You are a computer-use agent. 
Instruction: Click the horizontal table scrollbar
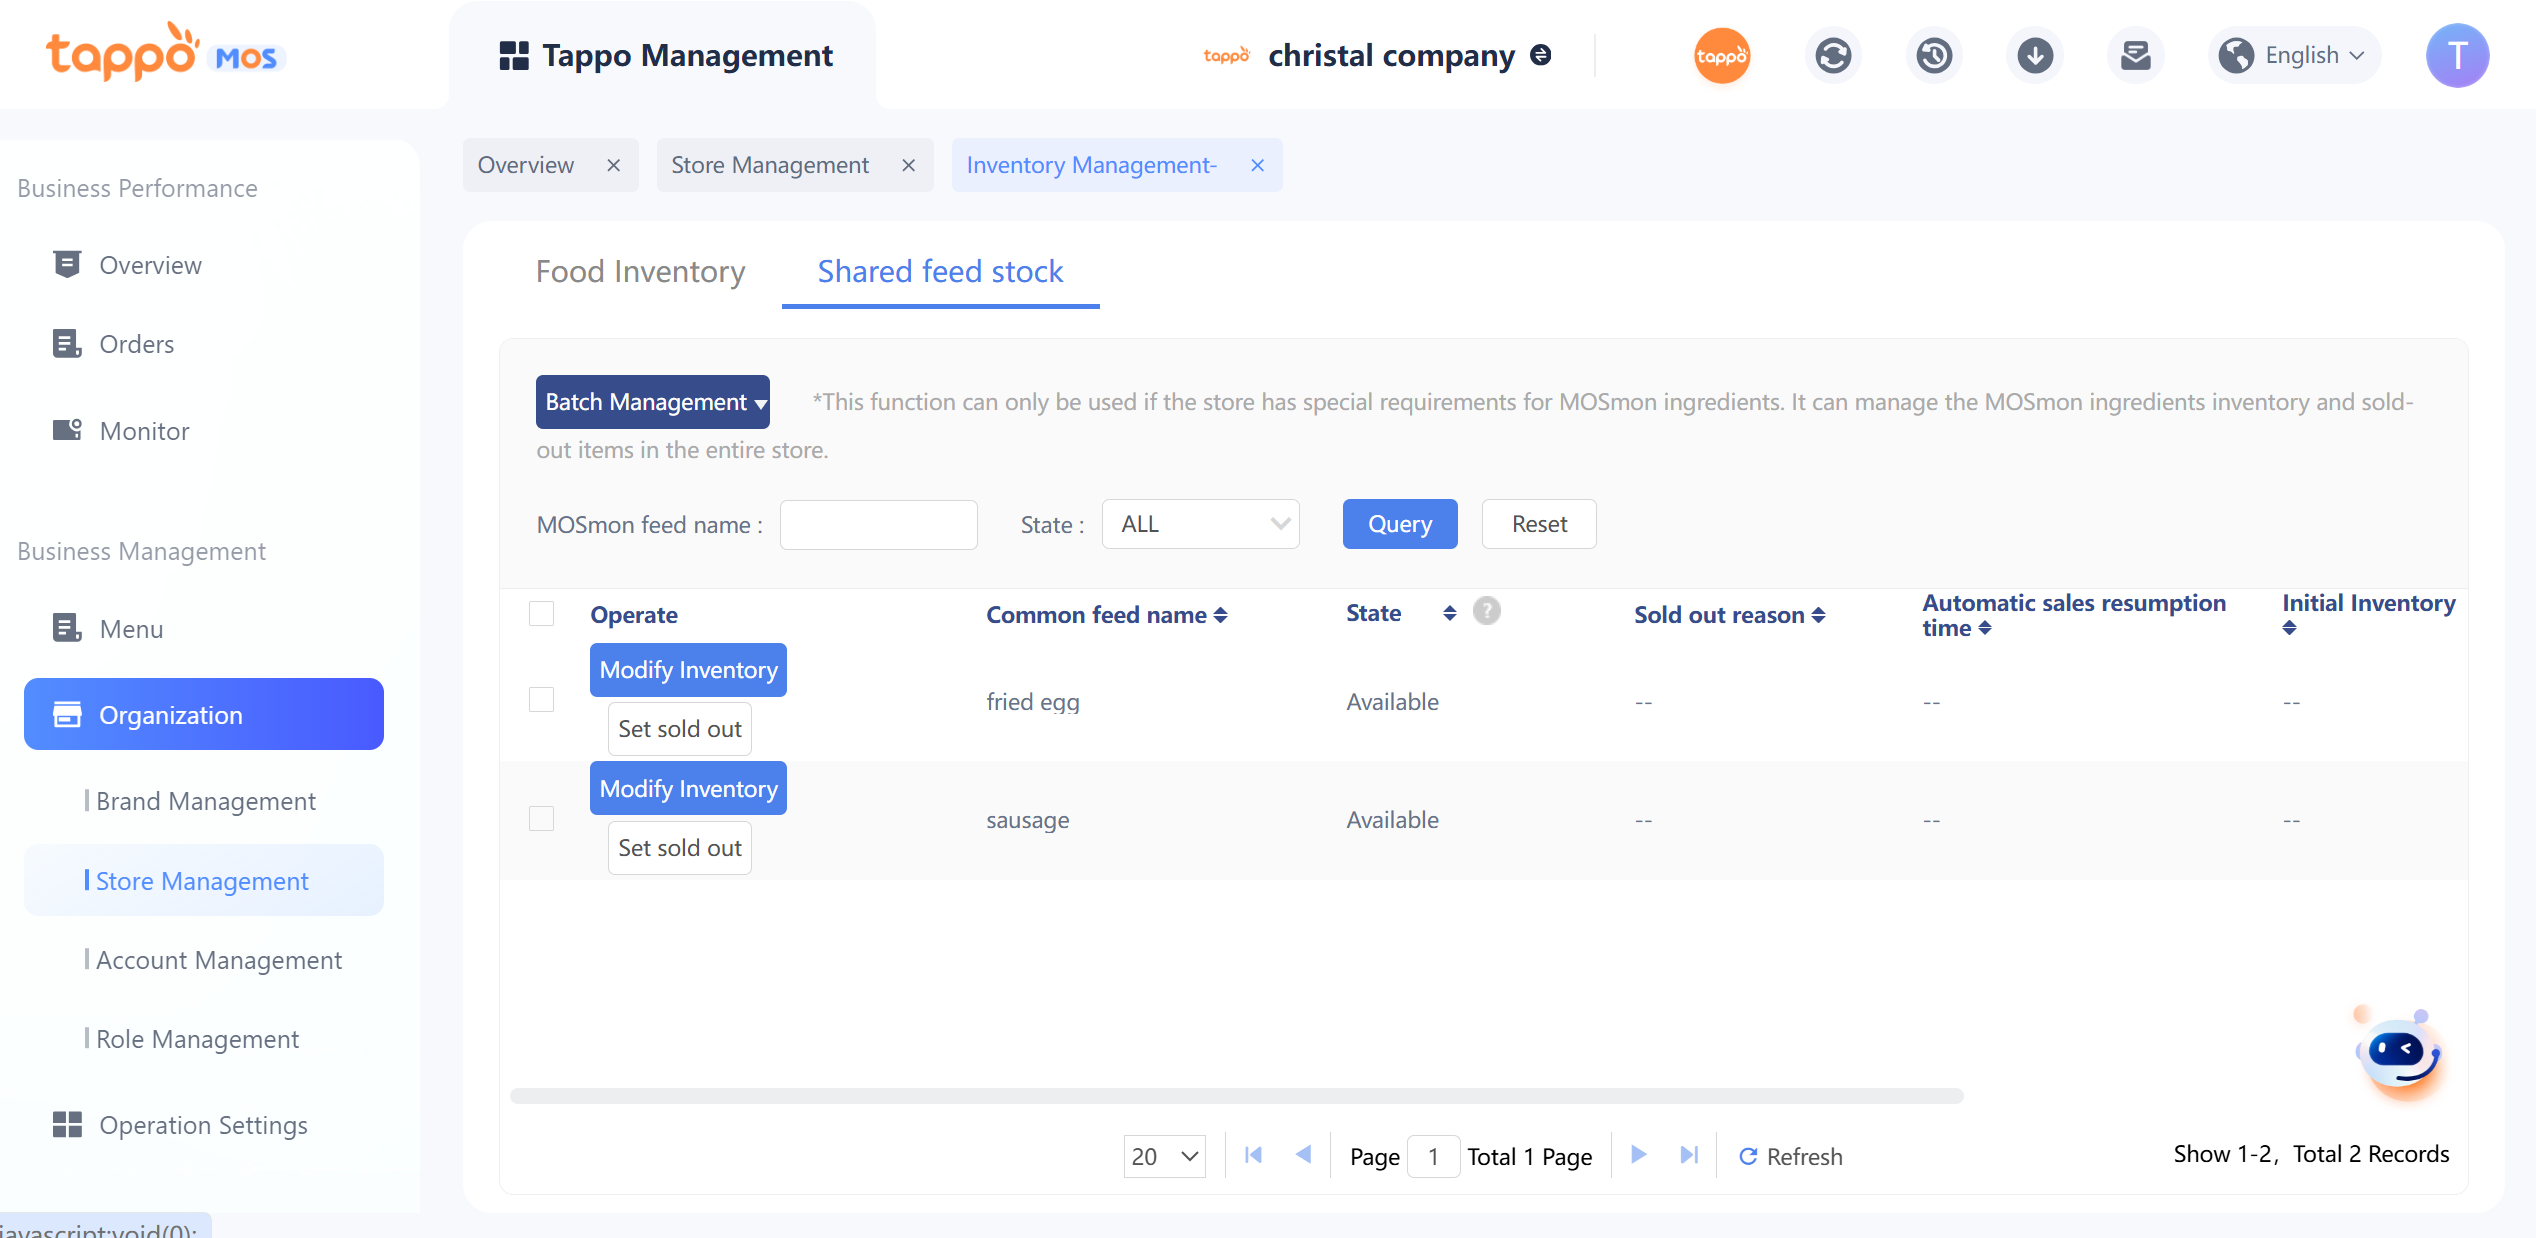[x=1236, y=1096]
